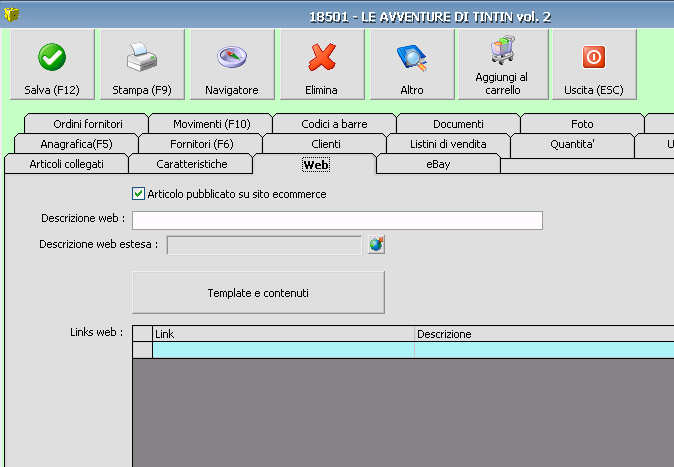Open the Articoli collegati tab

[67, 164]
